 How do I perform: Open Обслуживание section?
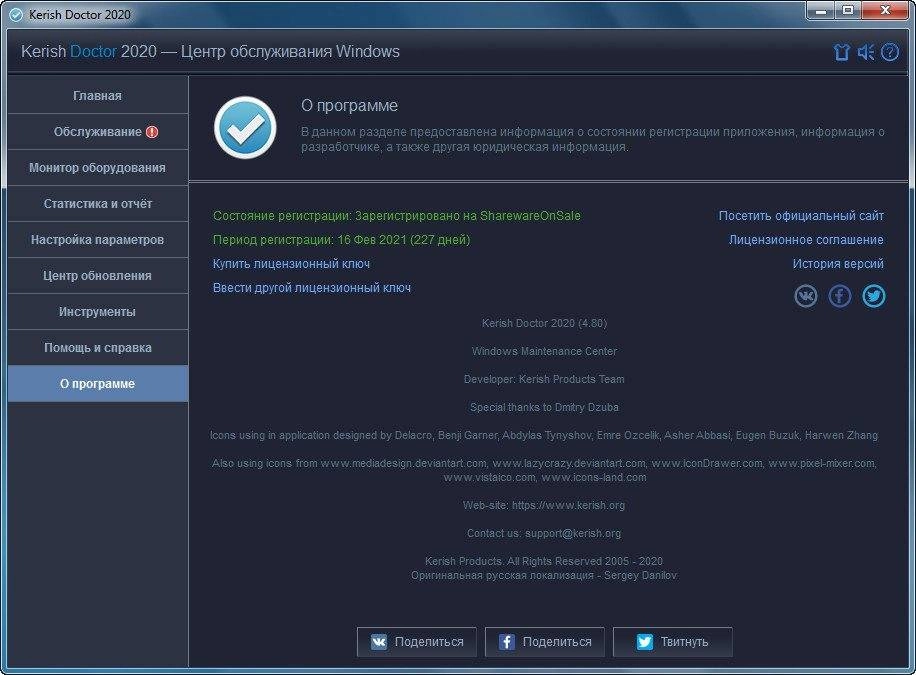pyautogui.click(x=98, y=131)
